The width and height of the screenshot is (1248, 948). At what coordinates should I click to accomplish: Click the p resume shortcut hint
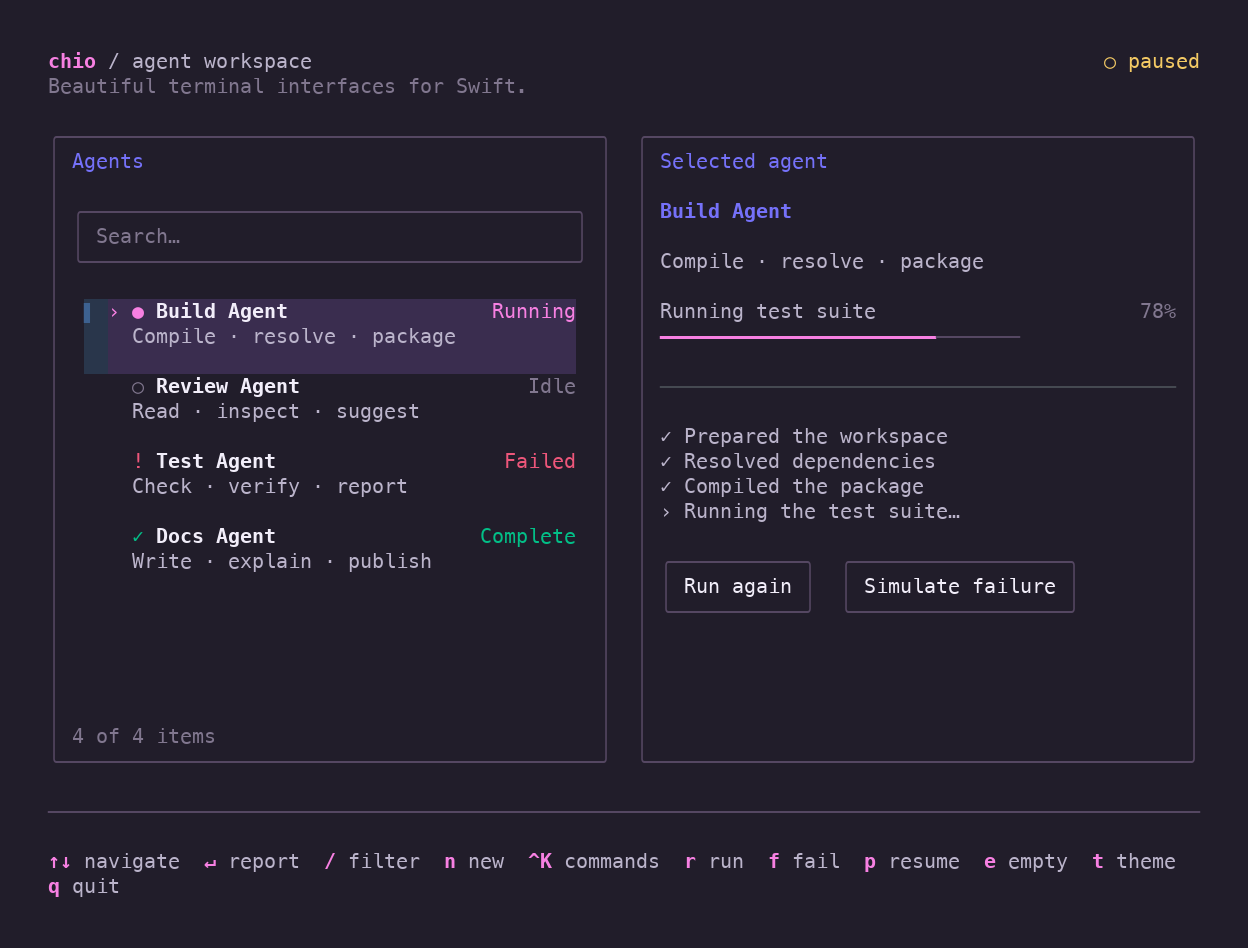912,862
